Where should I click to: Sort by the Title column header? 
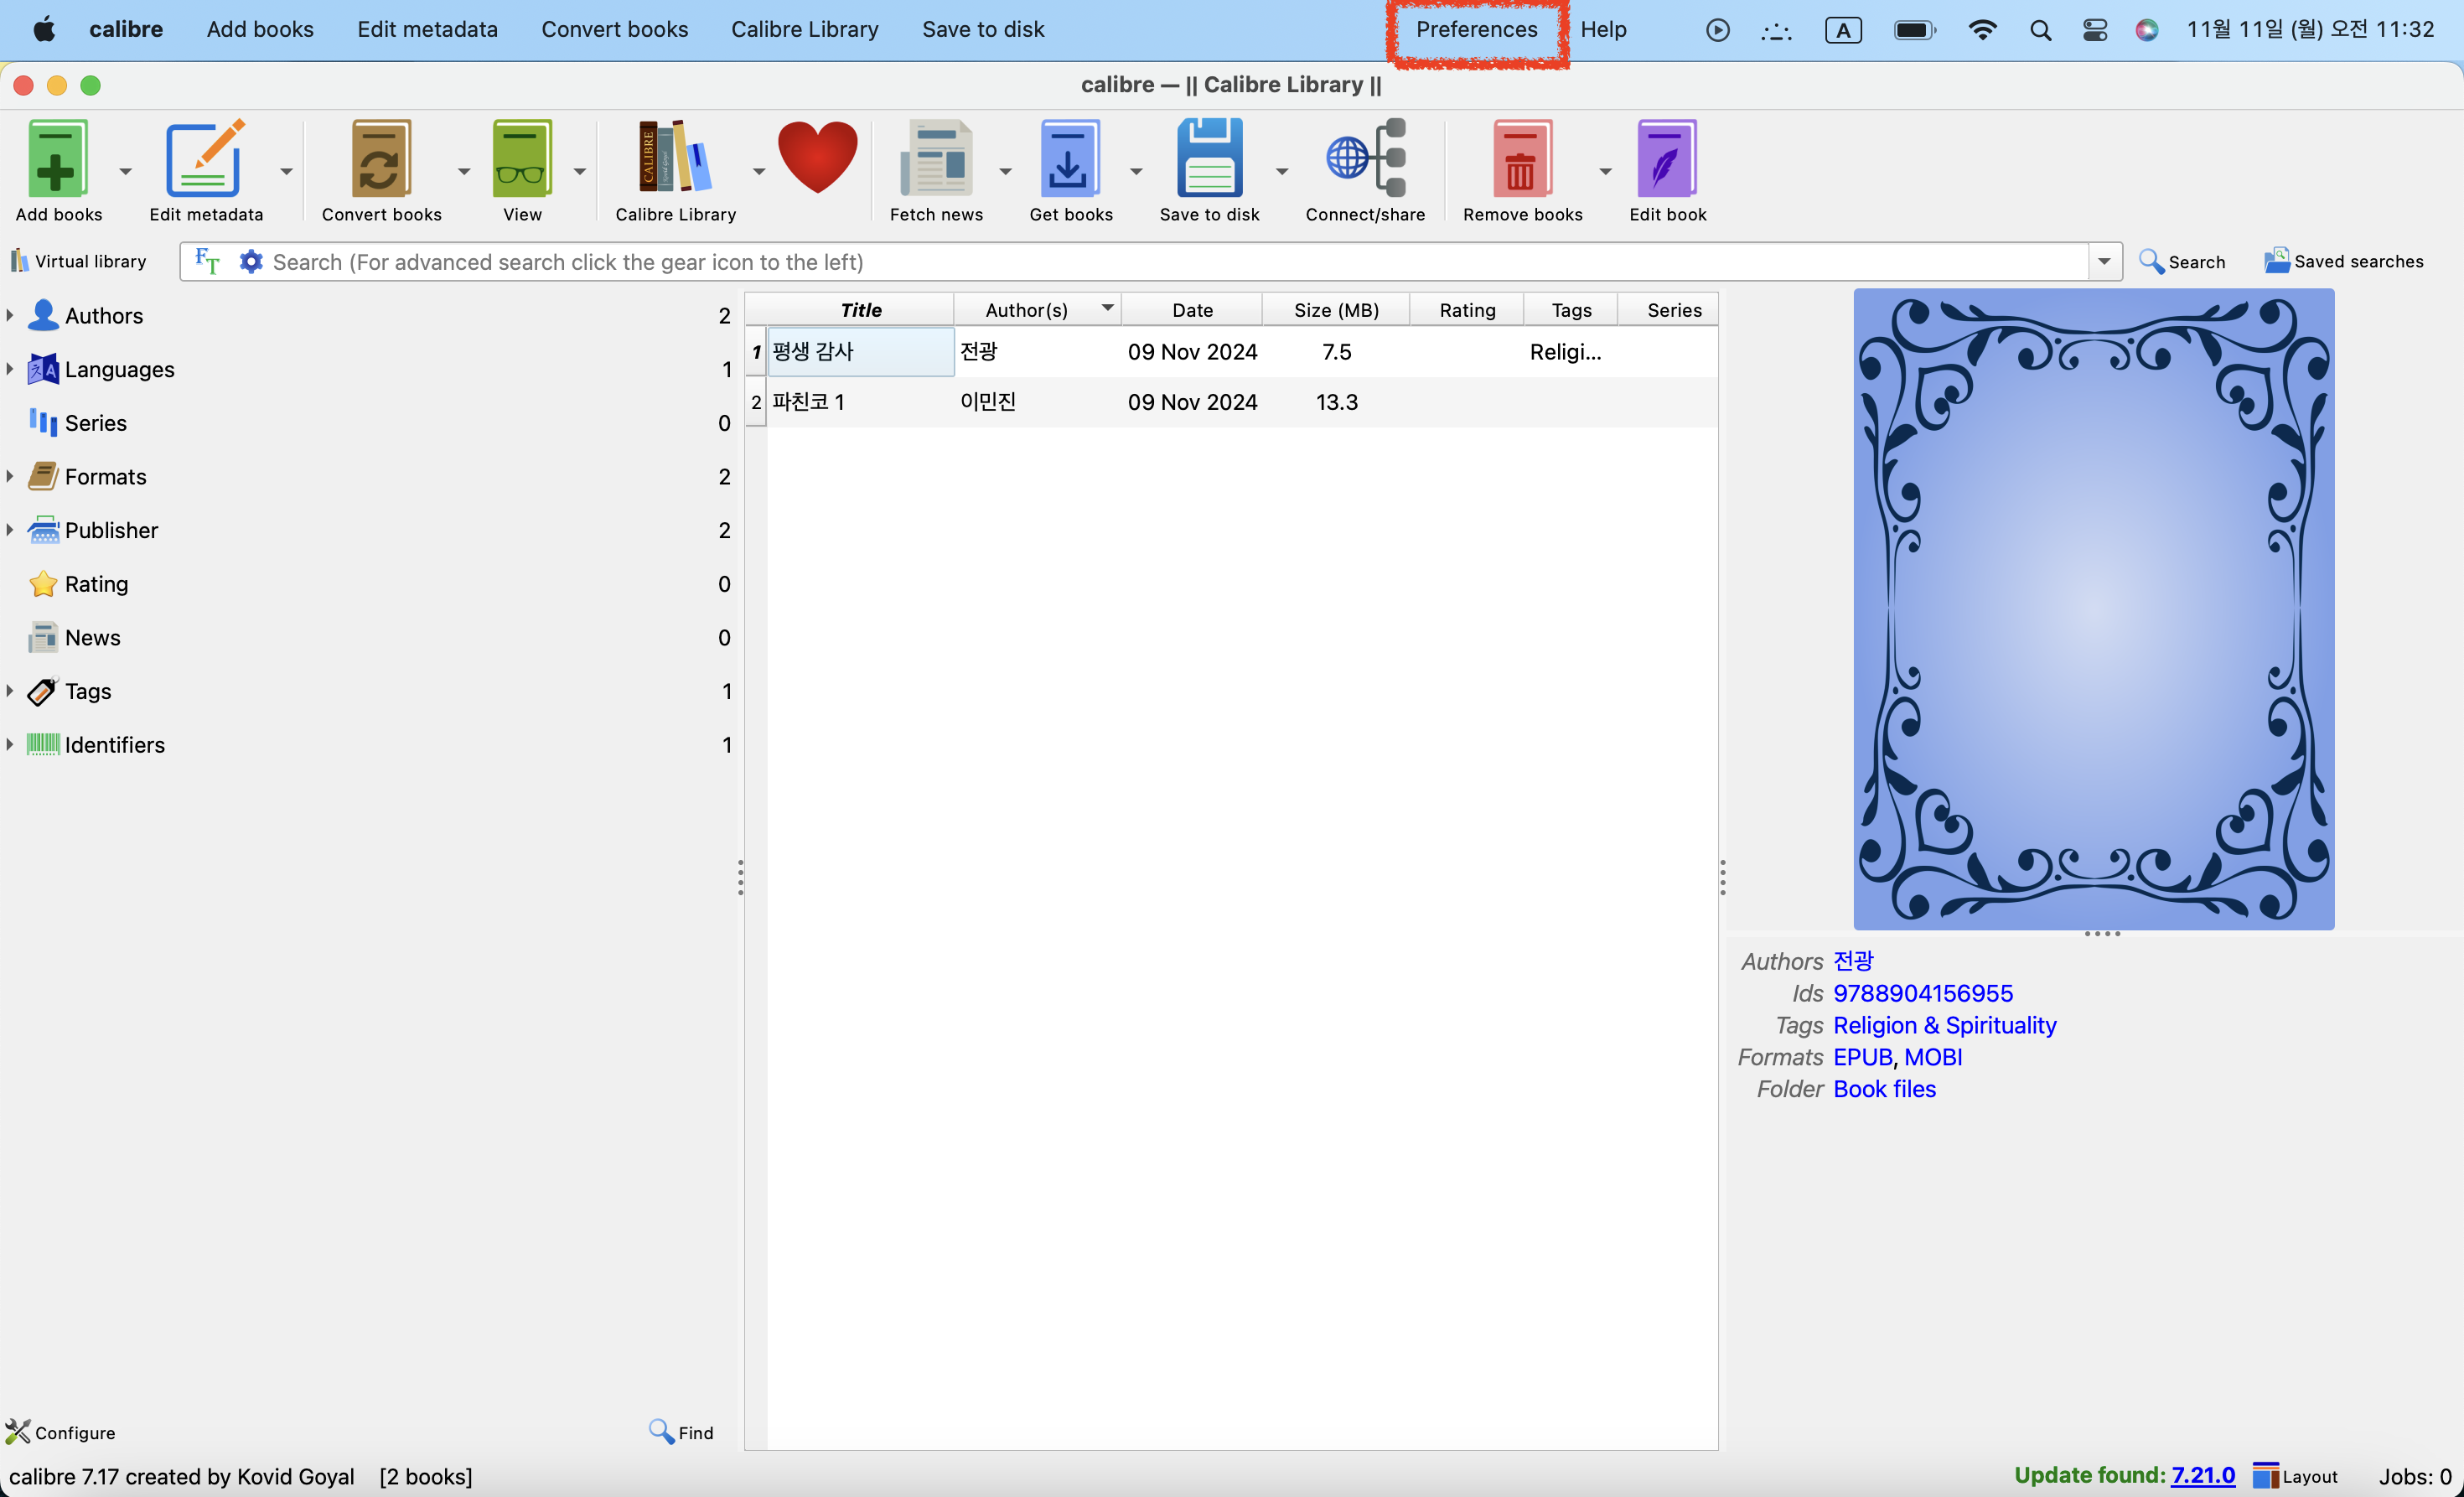click(x=860, y=310)
